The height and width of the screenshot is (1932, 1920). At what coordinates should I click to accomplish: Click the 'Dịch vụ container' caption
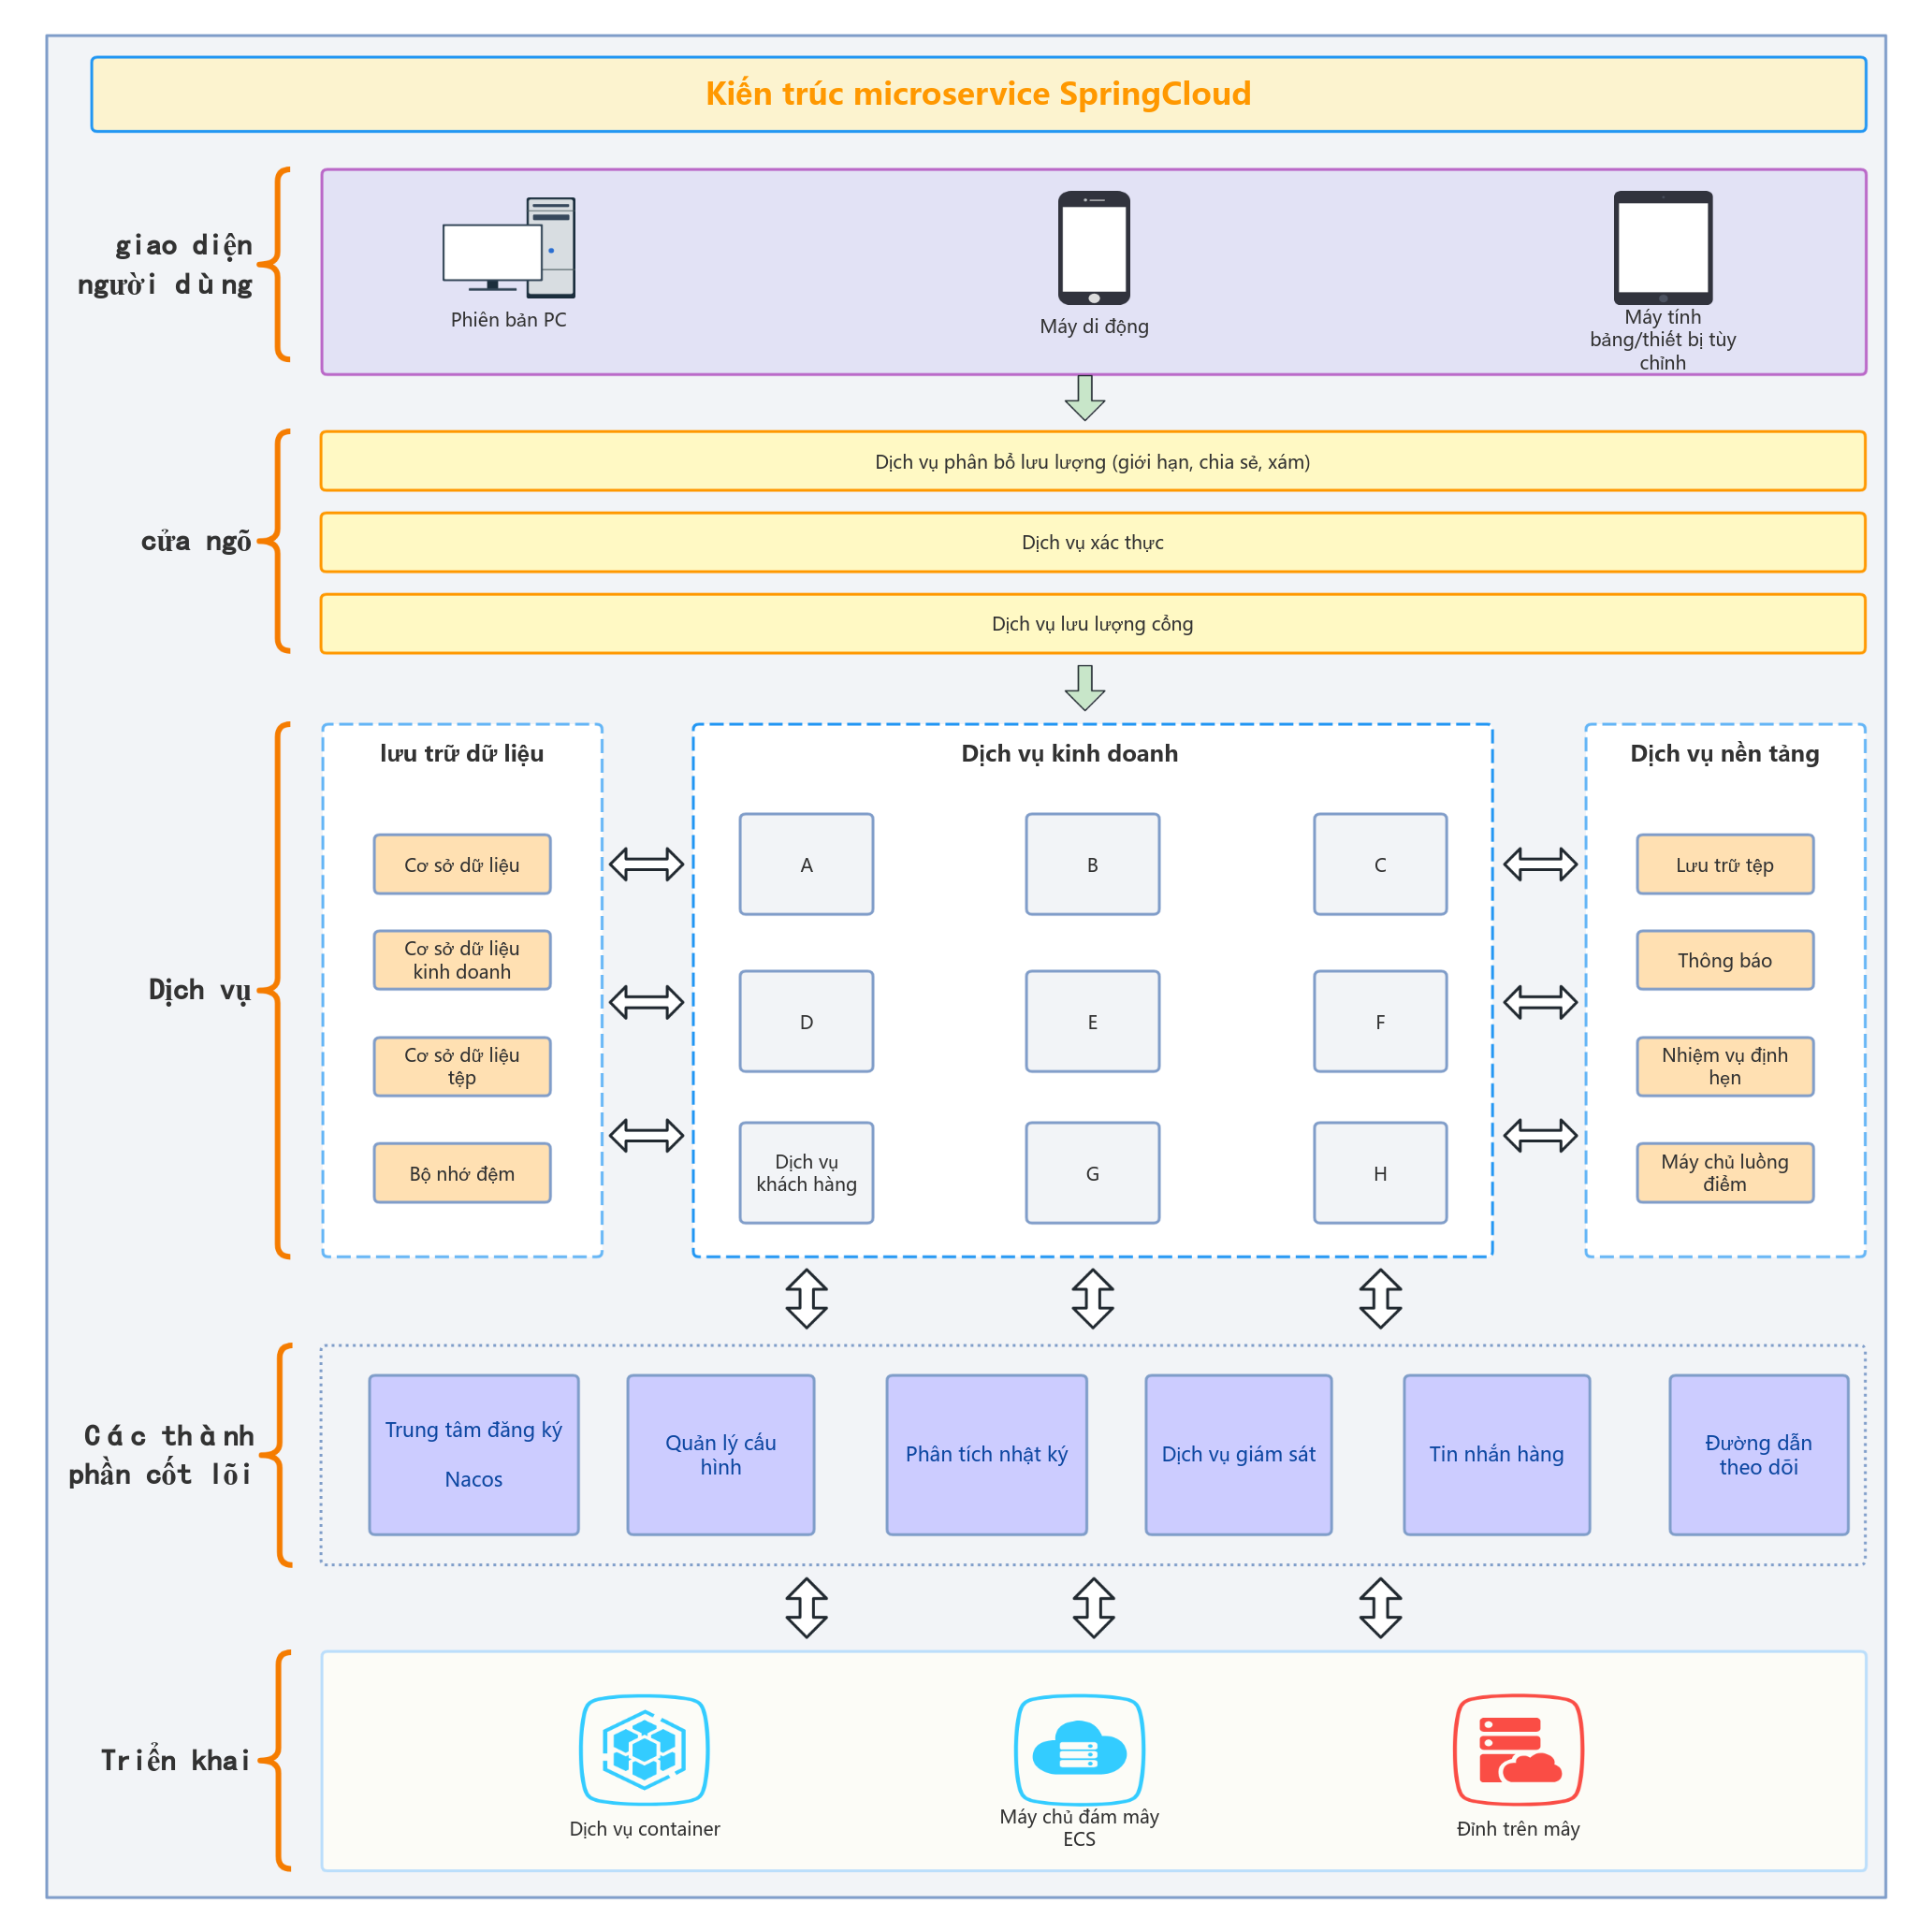coord(645,1829)
